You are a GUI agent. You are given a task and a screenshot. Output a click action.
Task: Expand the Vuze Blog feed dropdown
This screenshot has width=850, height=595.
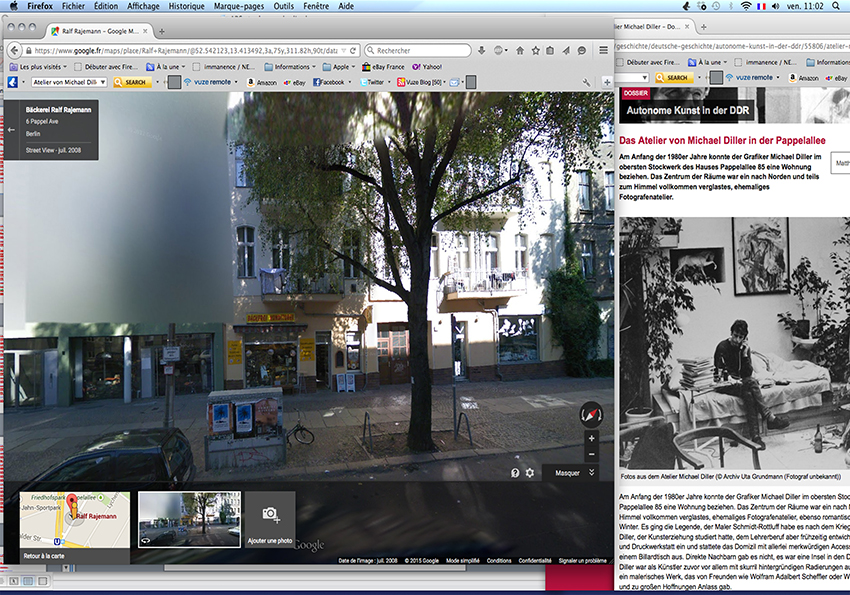(x=445, y=82)
